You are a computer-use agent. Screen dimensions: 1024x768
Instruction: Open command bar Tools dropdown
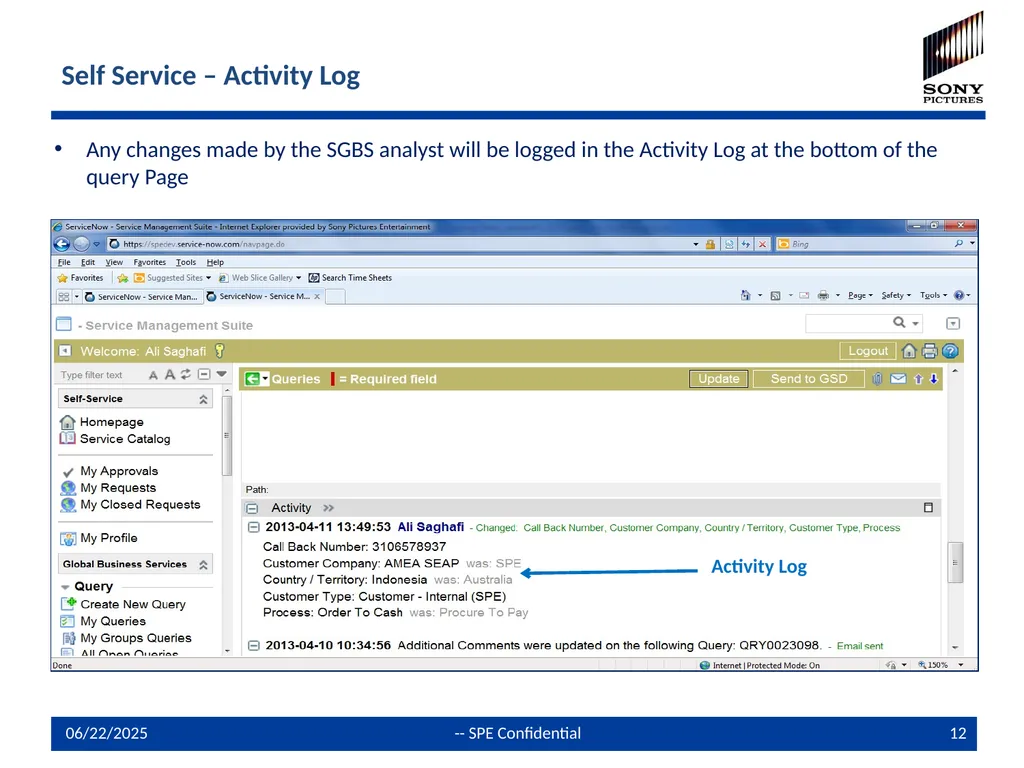click(x=933, y=296)
